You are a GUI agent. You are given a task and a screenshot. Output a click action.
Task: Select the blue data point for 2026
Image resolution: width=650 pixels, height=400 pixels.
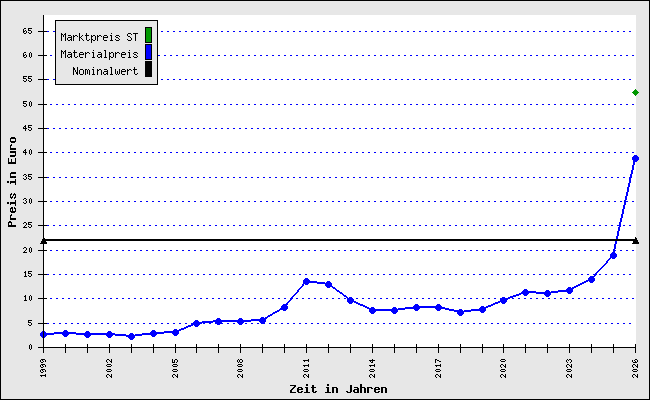(x=635, y=158)
